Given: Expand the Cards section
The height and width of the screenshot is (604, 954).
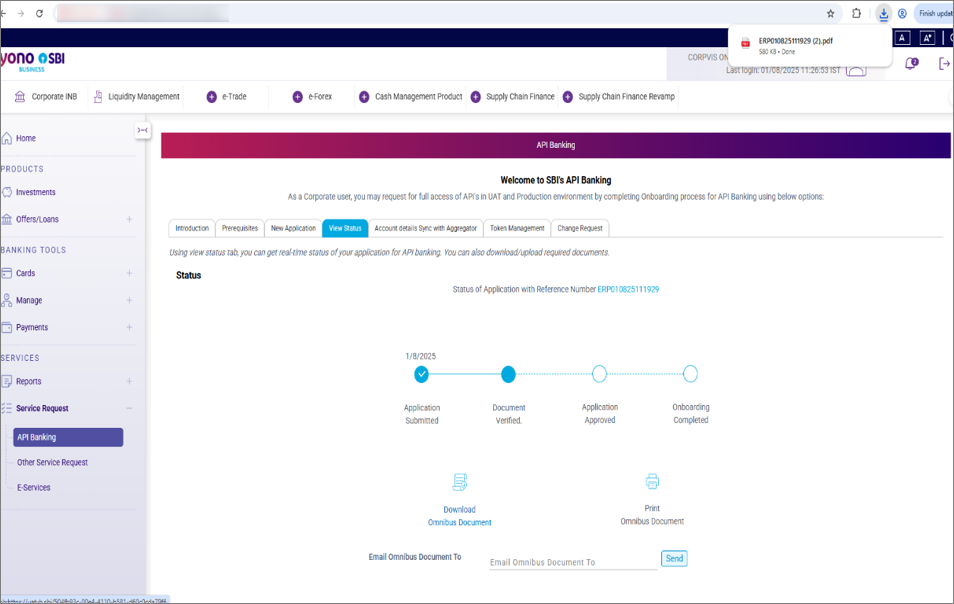Looking at the screenshot, I should click(129, 273).
